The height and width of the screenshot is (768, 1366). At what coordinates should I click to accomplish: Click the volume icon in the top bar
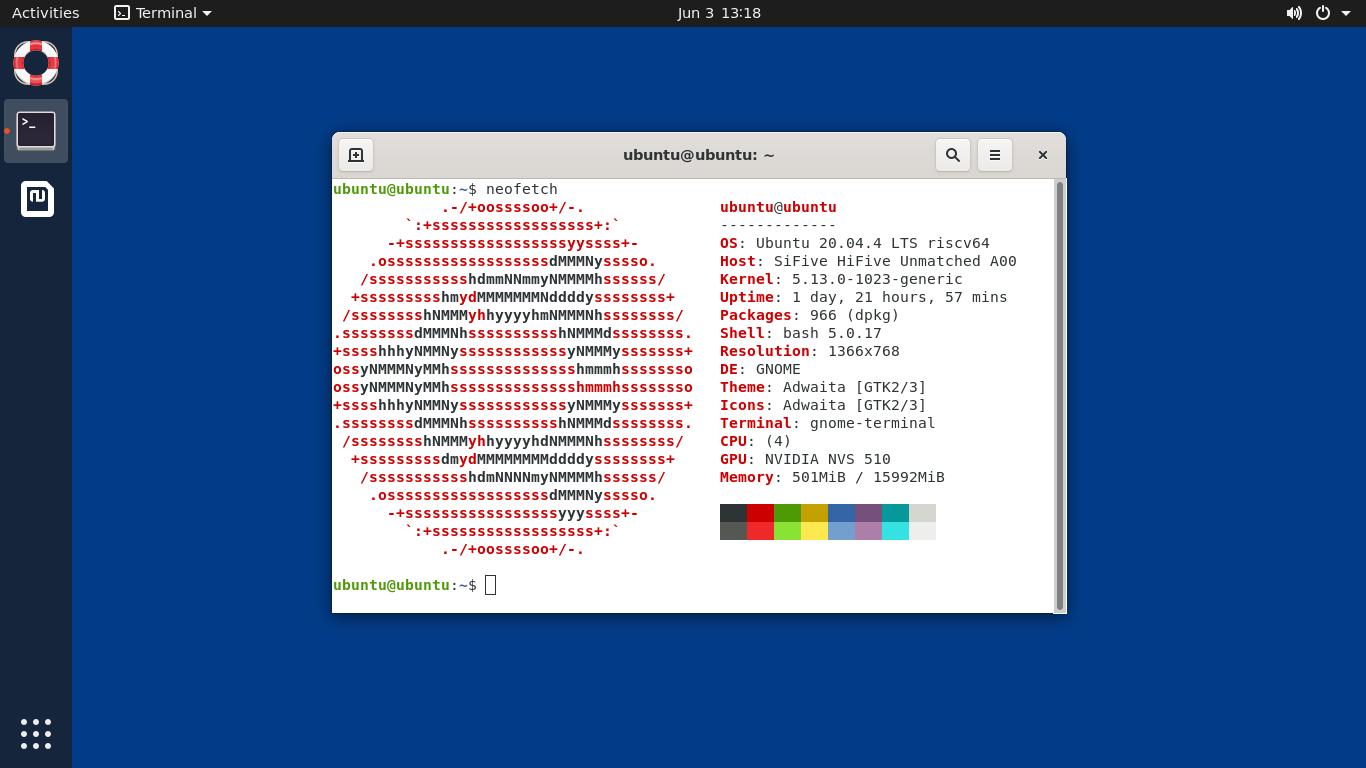pyautogui.click(x=1294, y=13)
